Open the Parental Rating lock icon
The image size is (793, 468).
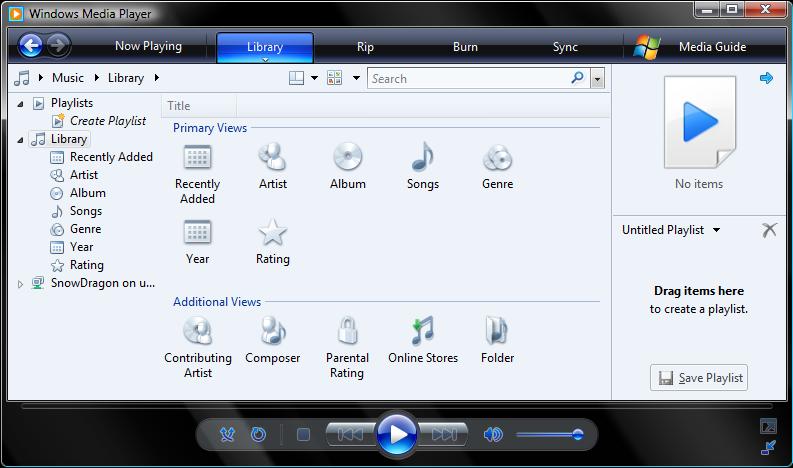pyautogui.click(x=347, y=331)
